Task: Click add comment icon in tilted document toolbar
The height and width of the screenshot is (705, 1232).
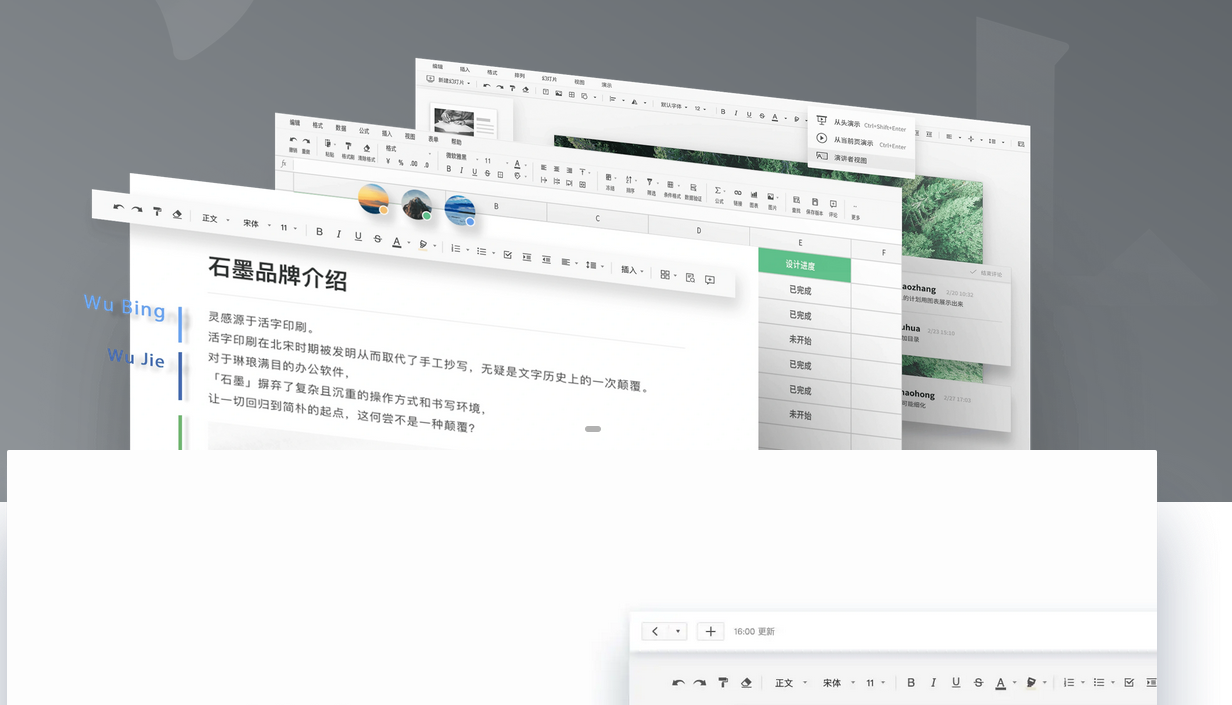Action: [x=710, y=279]
